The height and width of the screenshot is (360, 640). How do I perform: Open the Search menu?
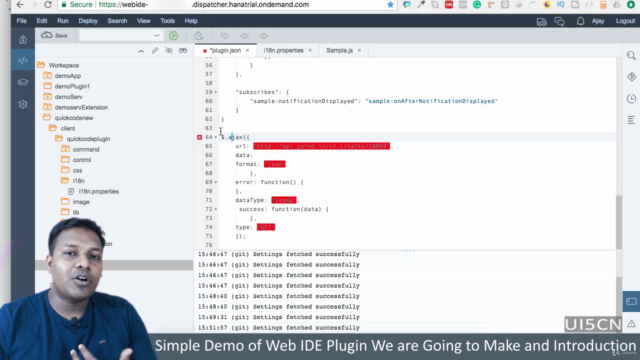117,21
